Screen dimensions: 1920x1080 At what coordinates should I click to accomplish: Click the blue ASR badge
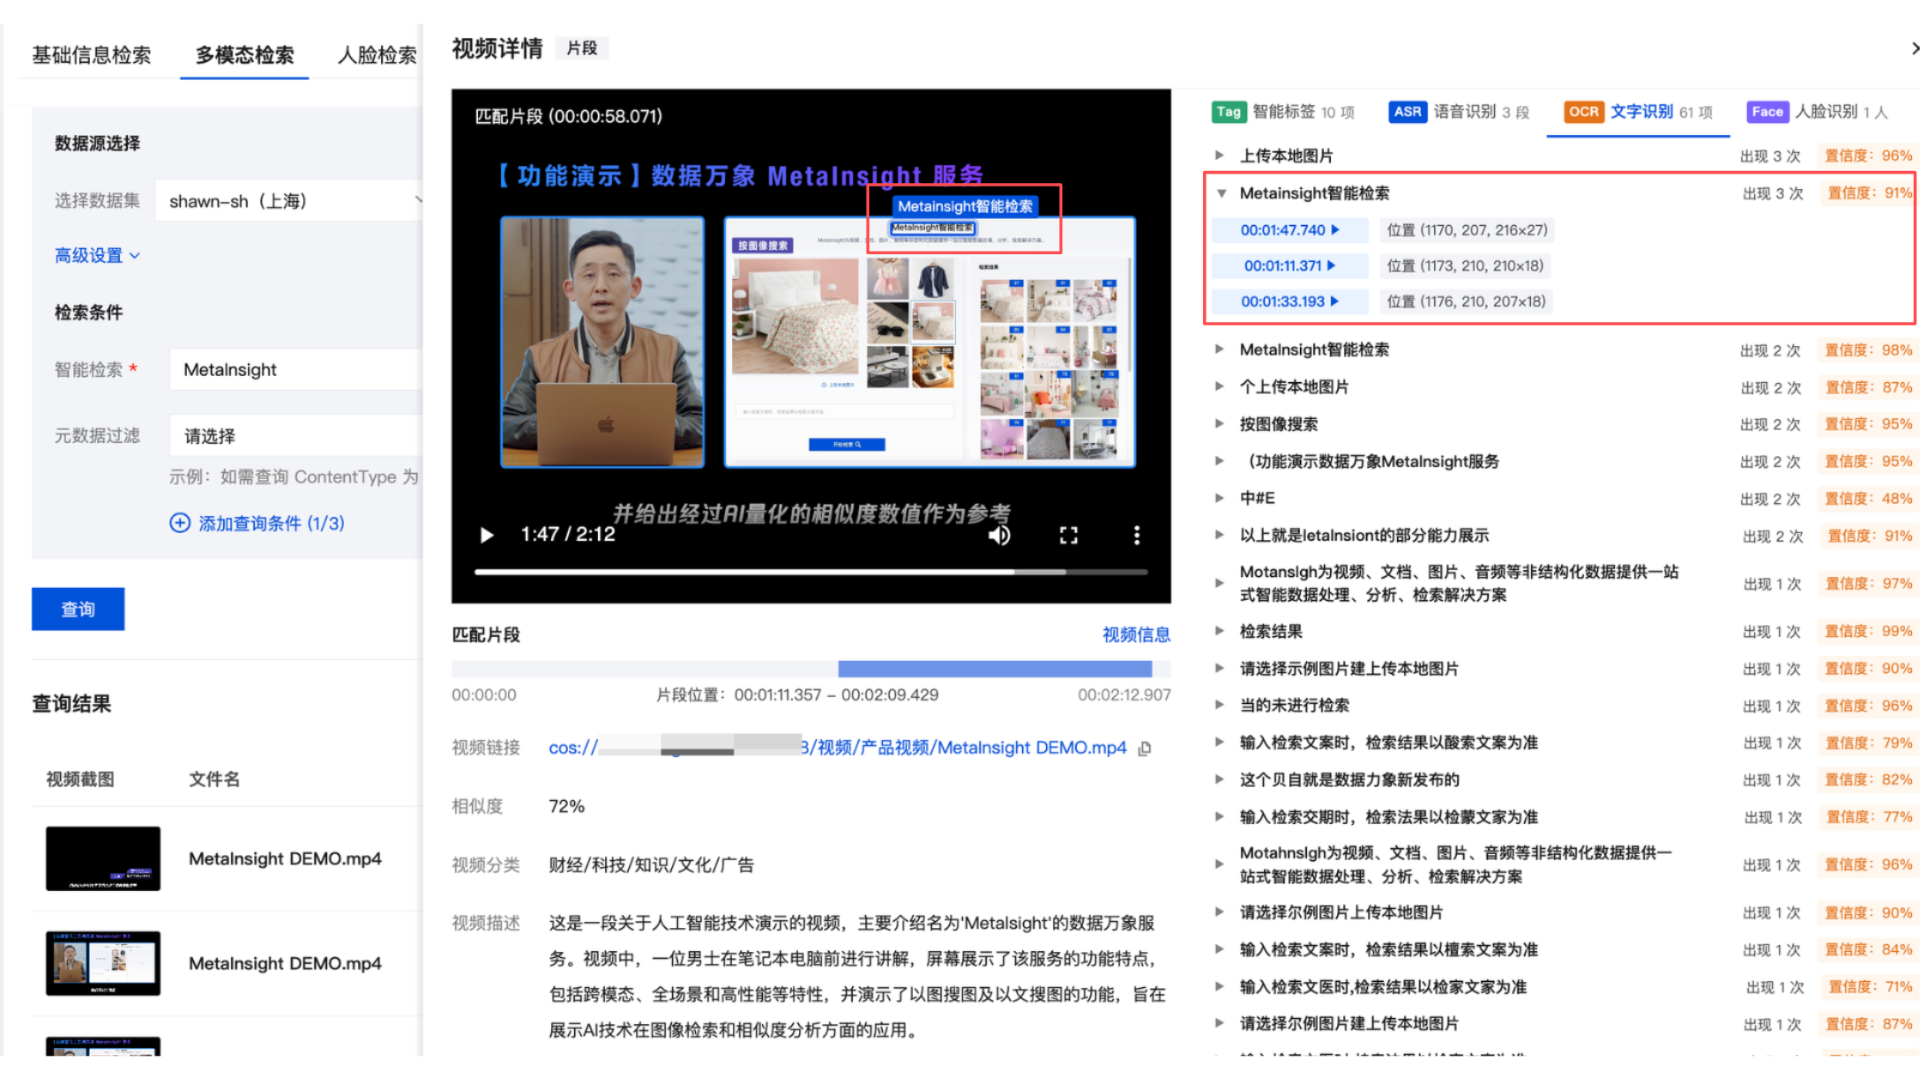(1407, 112)
